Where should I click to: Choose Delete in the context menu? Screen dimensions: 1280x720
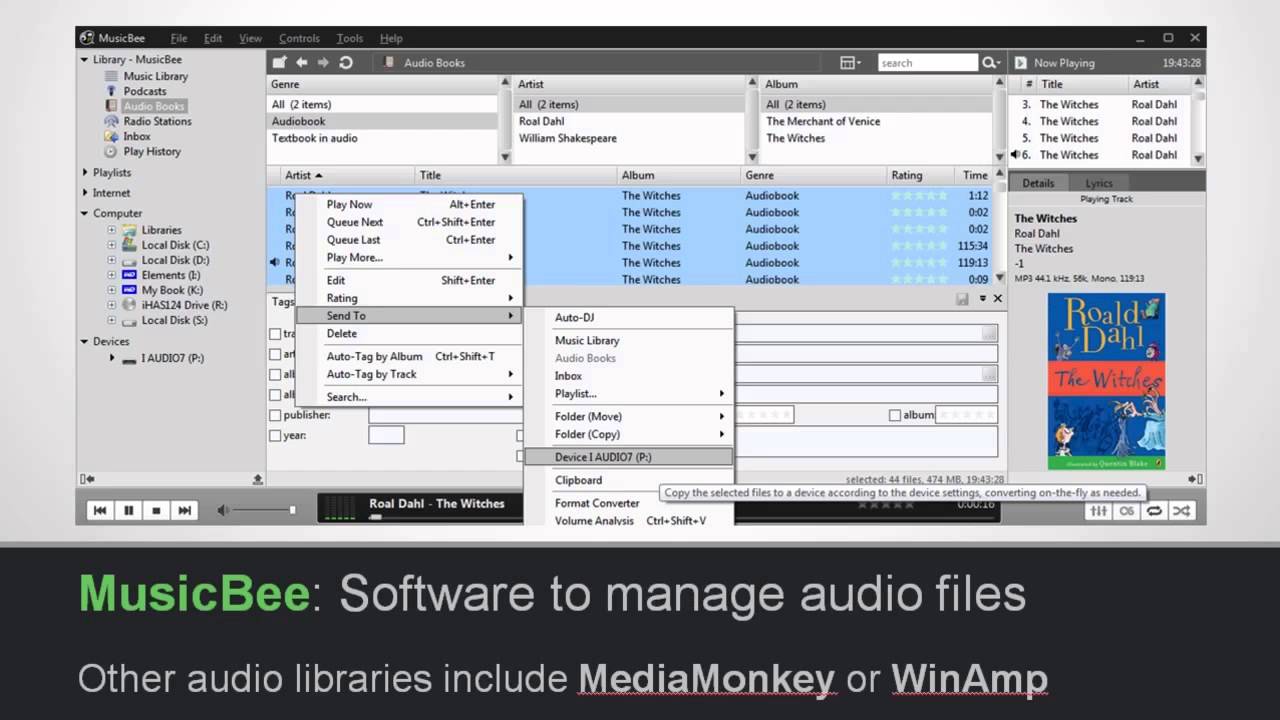tap(411, 334)
